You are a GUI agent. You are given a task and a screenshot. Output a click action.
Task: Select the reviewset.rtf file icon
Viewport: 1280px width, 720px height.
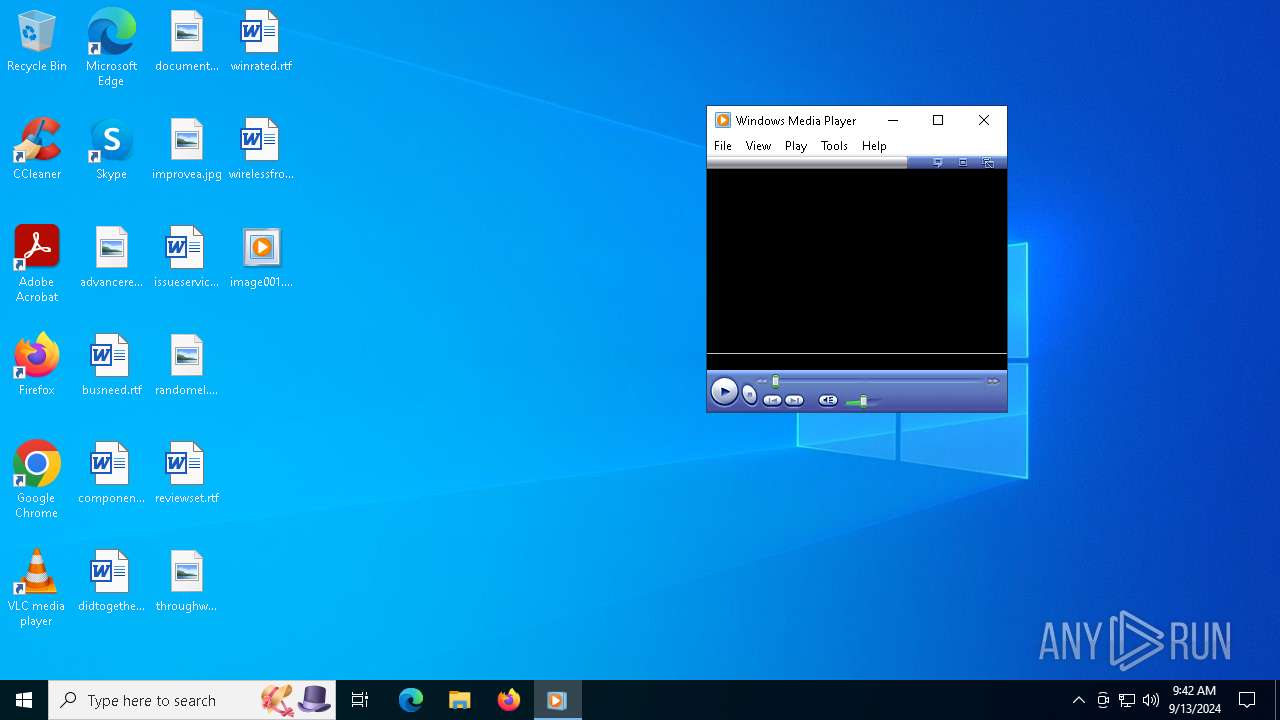[x=187, y=474]
